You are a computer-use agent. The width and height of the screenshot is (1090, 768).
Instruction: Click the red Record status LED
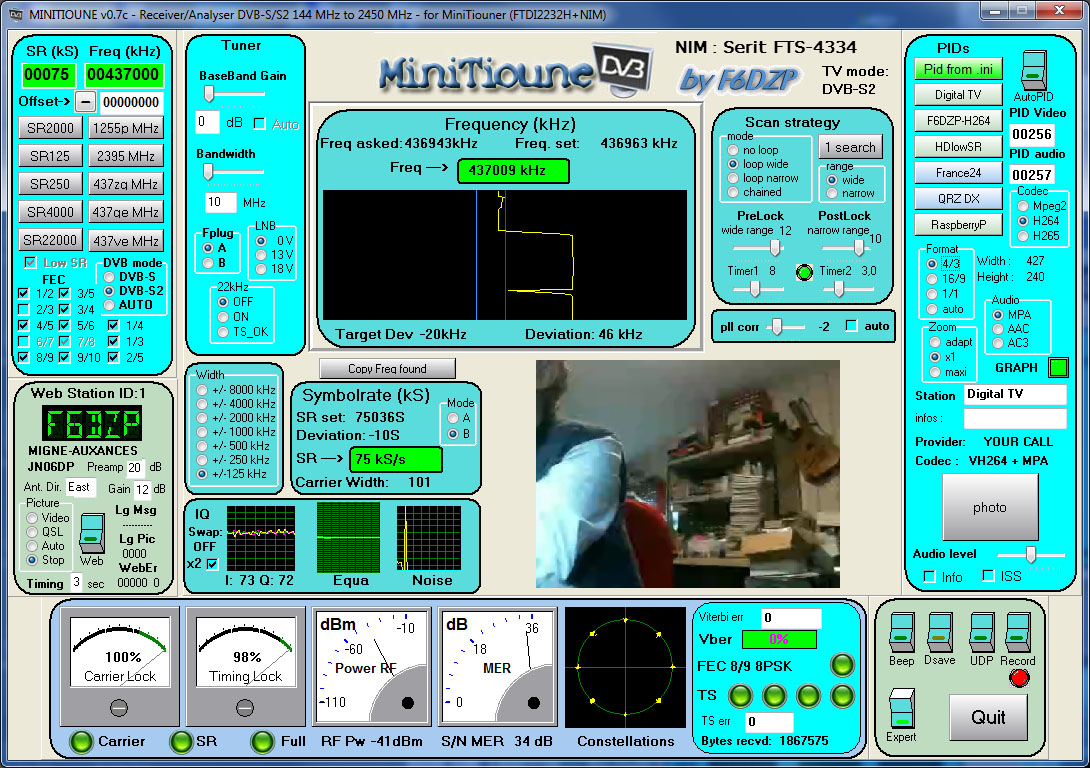pyautogui.click(x=1021, y=678)
